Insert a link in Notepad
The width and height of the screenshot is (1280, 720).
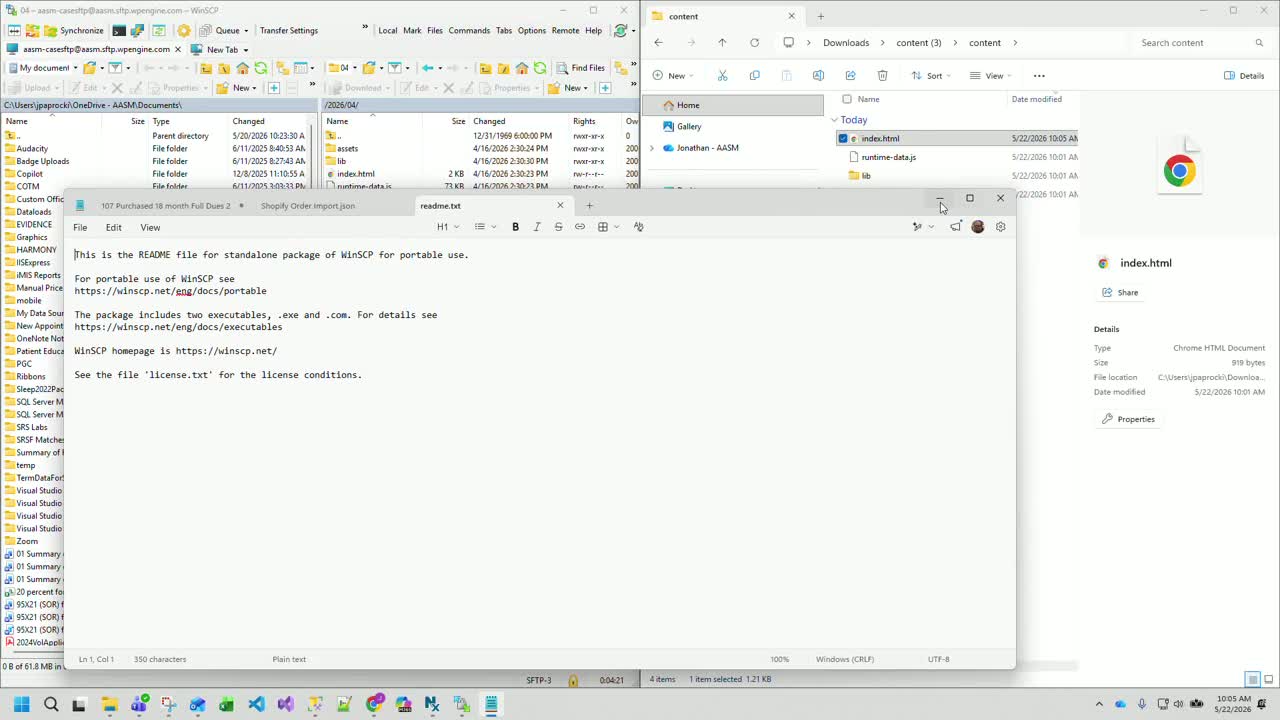(x=580, y=227)
